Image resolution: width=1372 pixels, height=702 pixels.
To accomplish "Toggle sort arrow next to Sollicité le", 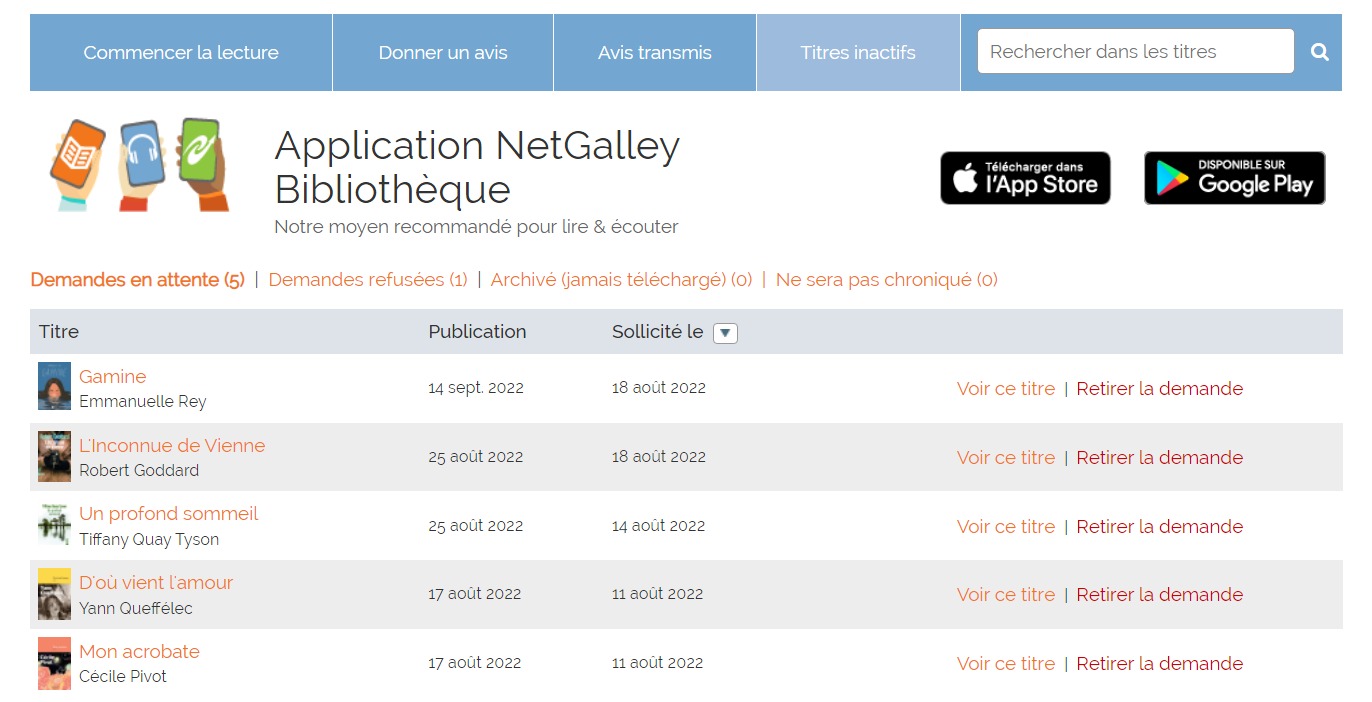I will point(725,333).
